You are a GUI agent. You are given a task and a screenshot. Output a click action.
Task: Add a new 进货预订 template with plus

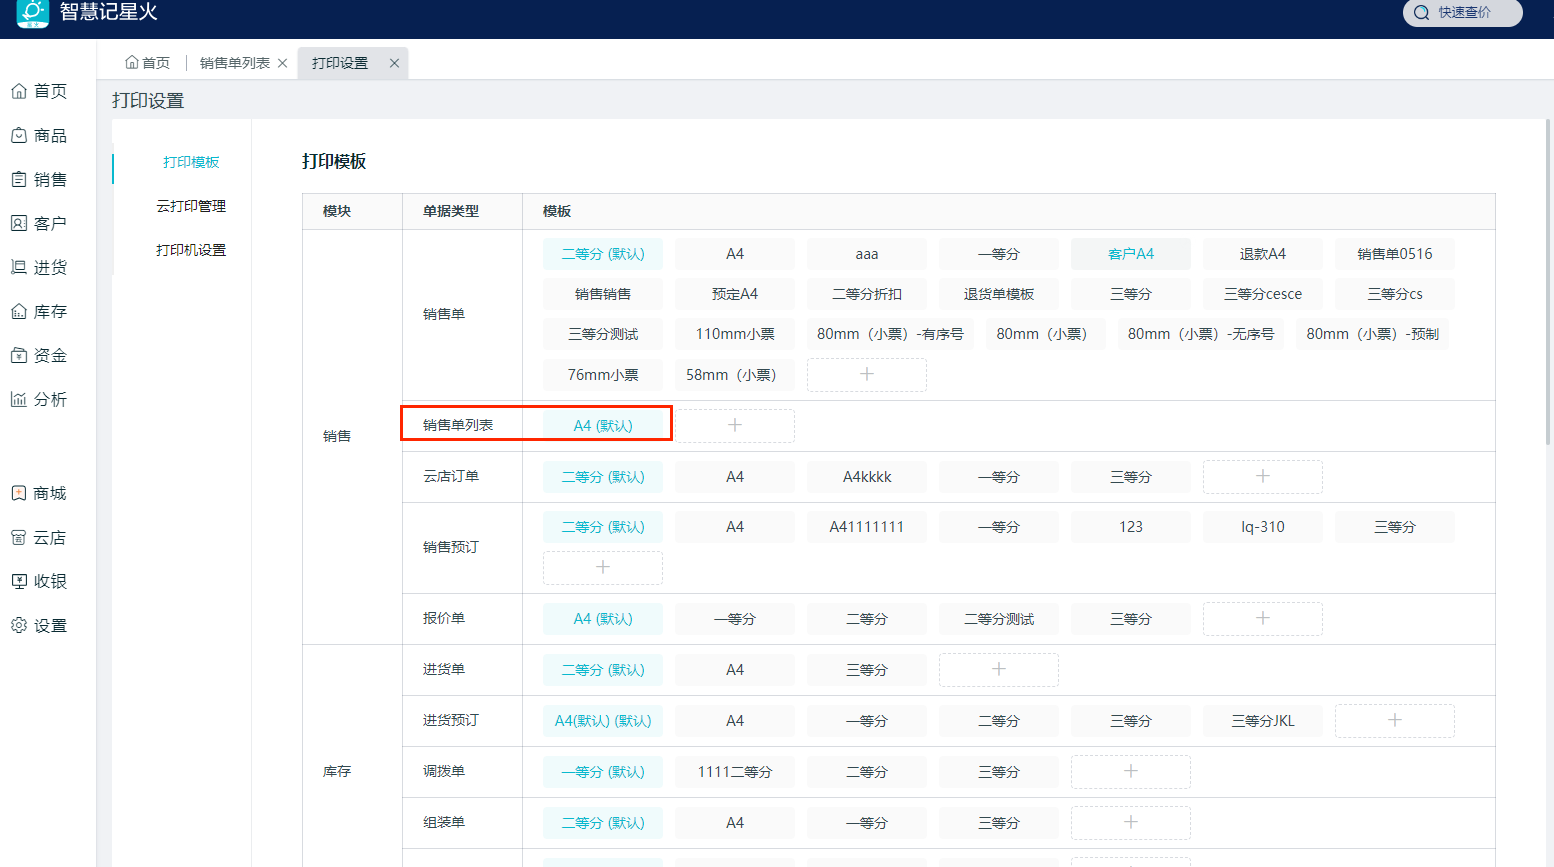(1395, 720)
